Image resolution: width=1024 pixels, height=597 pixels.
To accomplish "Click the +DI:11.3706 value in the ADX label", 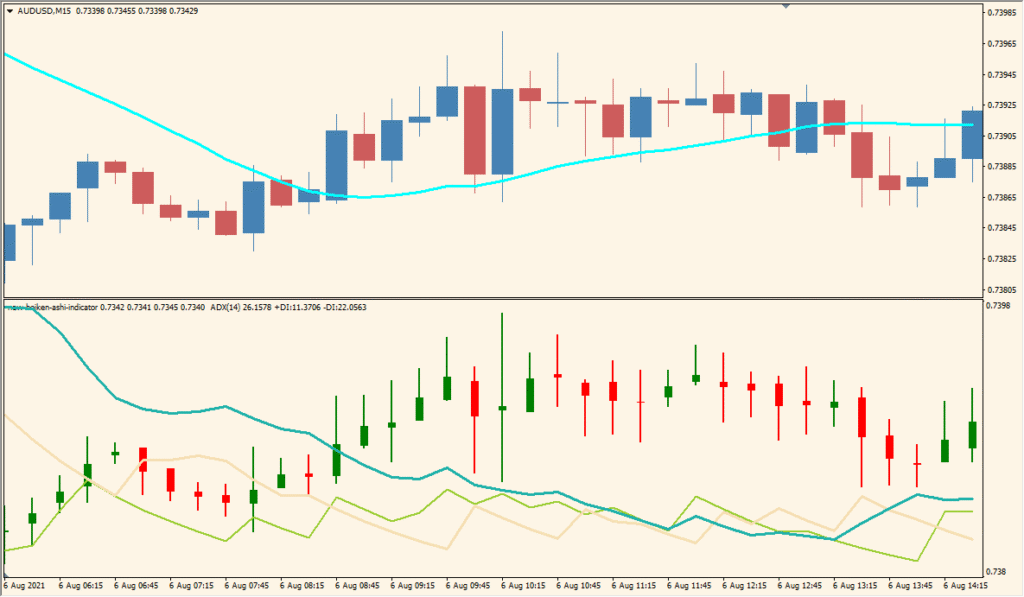I will pos(297,307).
